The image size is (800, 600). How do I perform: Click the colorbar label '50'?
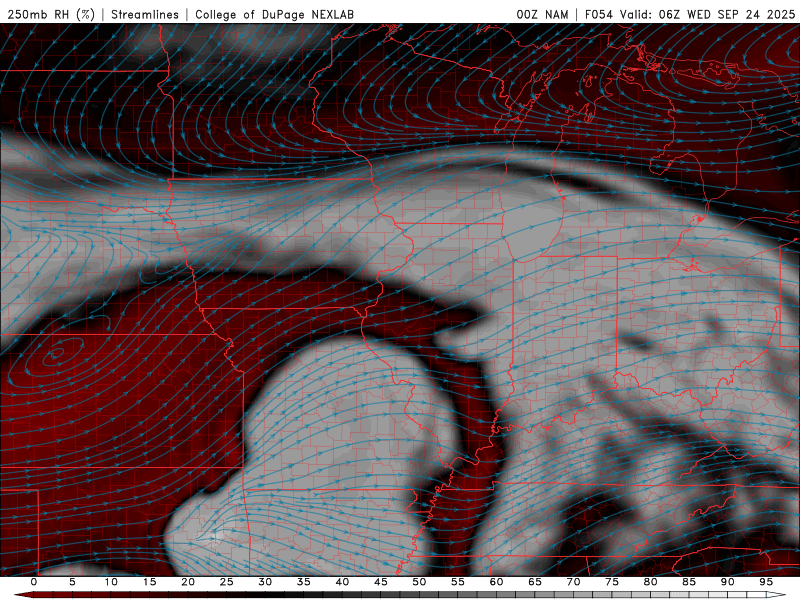[x=419, y=582]
